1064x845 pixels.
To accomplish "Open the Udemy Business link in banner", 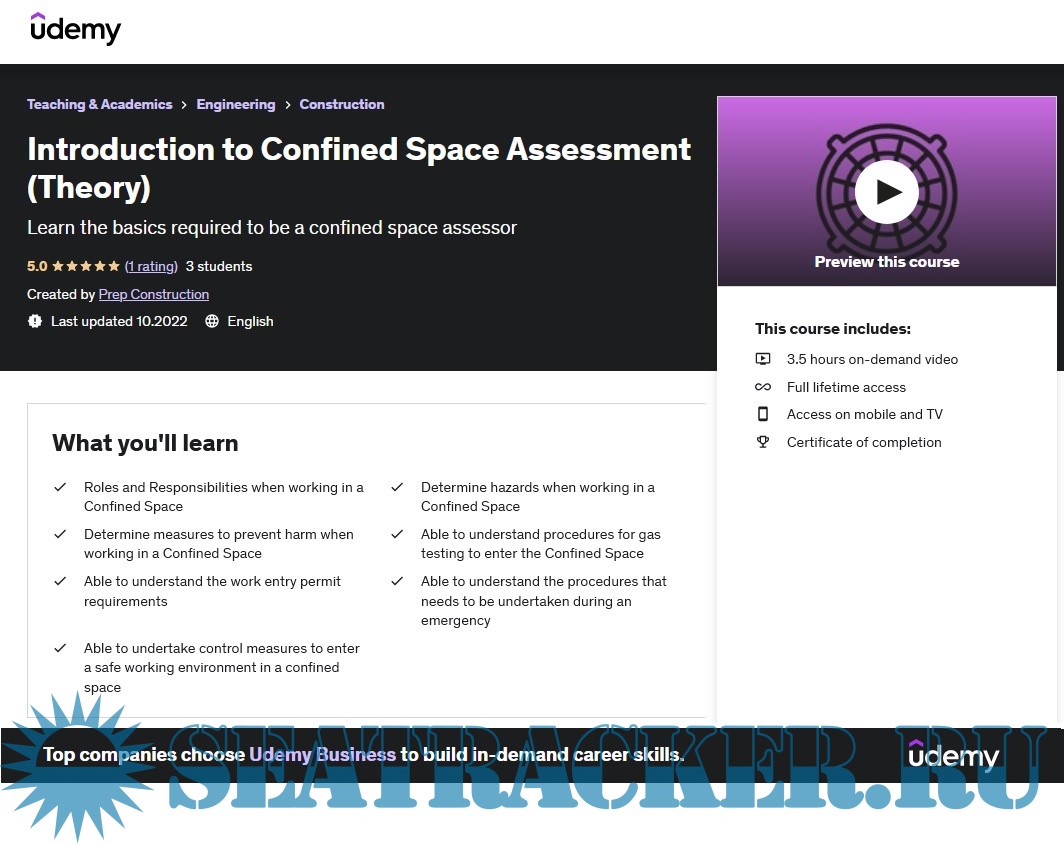I will point(322,755).
